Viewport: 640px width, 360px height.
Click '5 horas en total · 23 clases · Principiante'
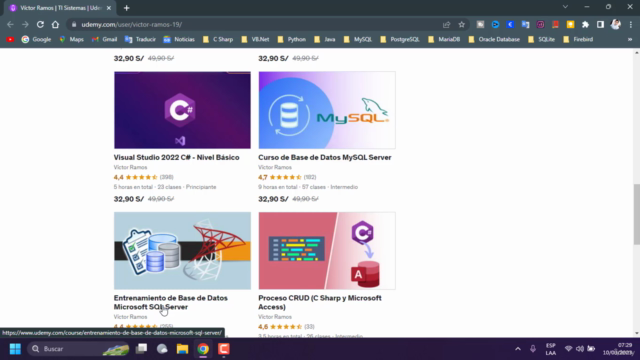(165, 187)
